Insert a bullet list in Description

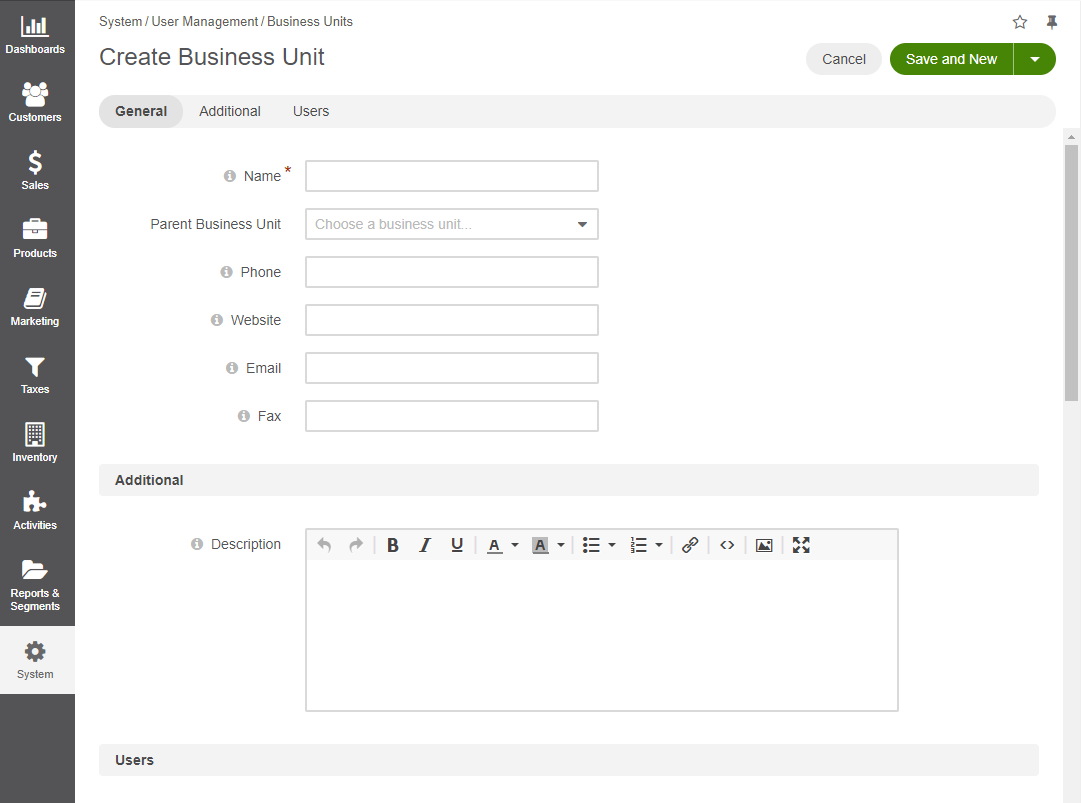(591, 545)
